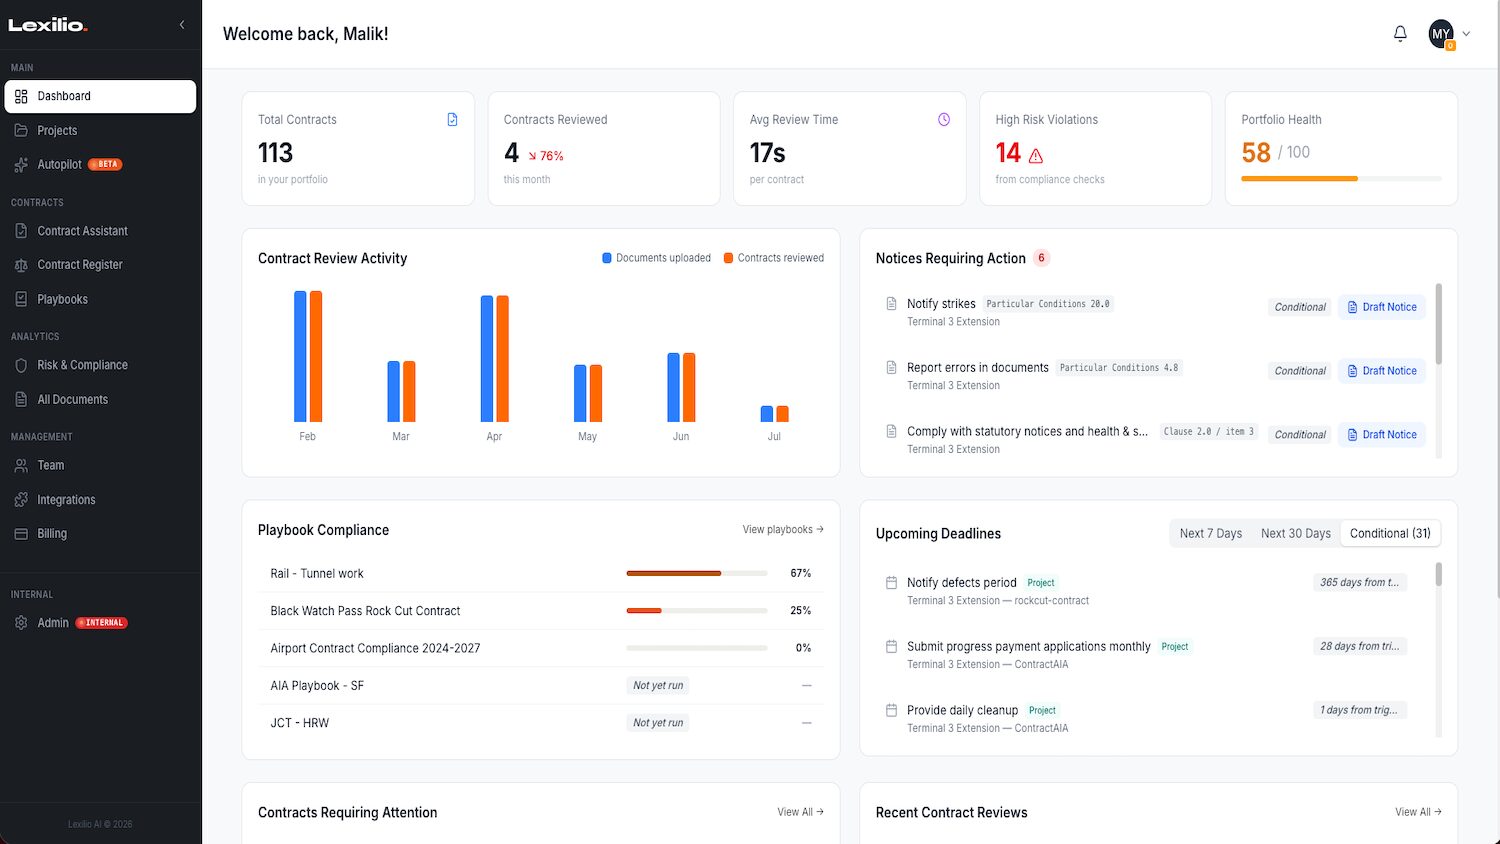
Task: Click the Notices Requiring Action scrollbar
Action: pyautogui.click(x=1439, y=324)
